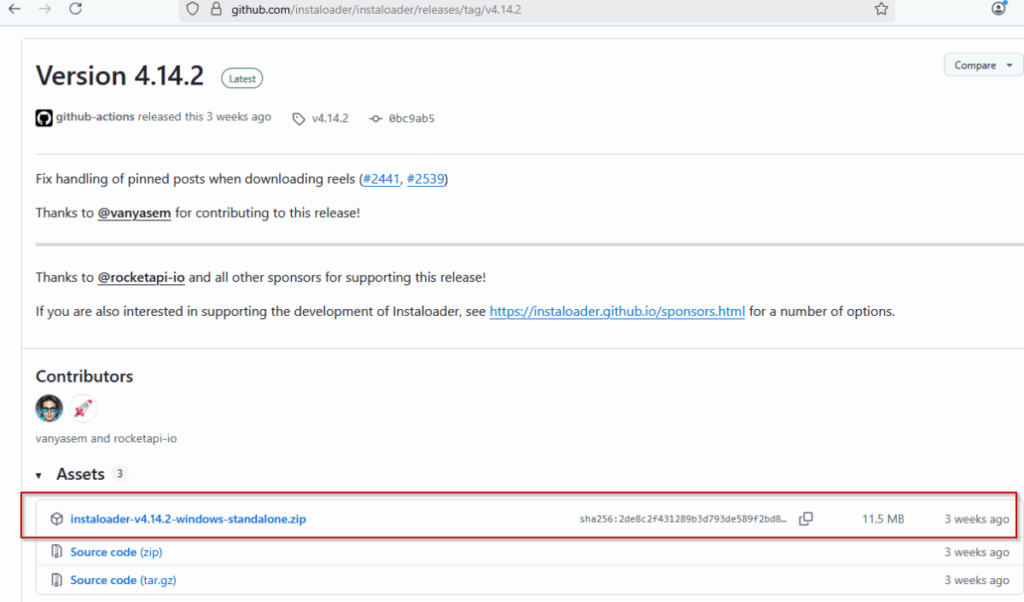Screen dimensions: 1024x602
Task: Go forward to the next page
Action: (x=45, y=9)
